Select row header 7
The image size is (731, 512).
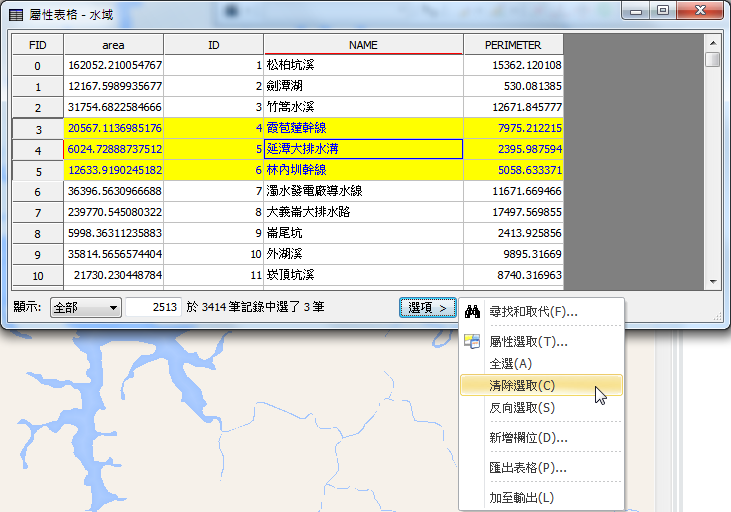38,213
